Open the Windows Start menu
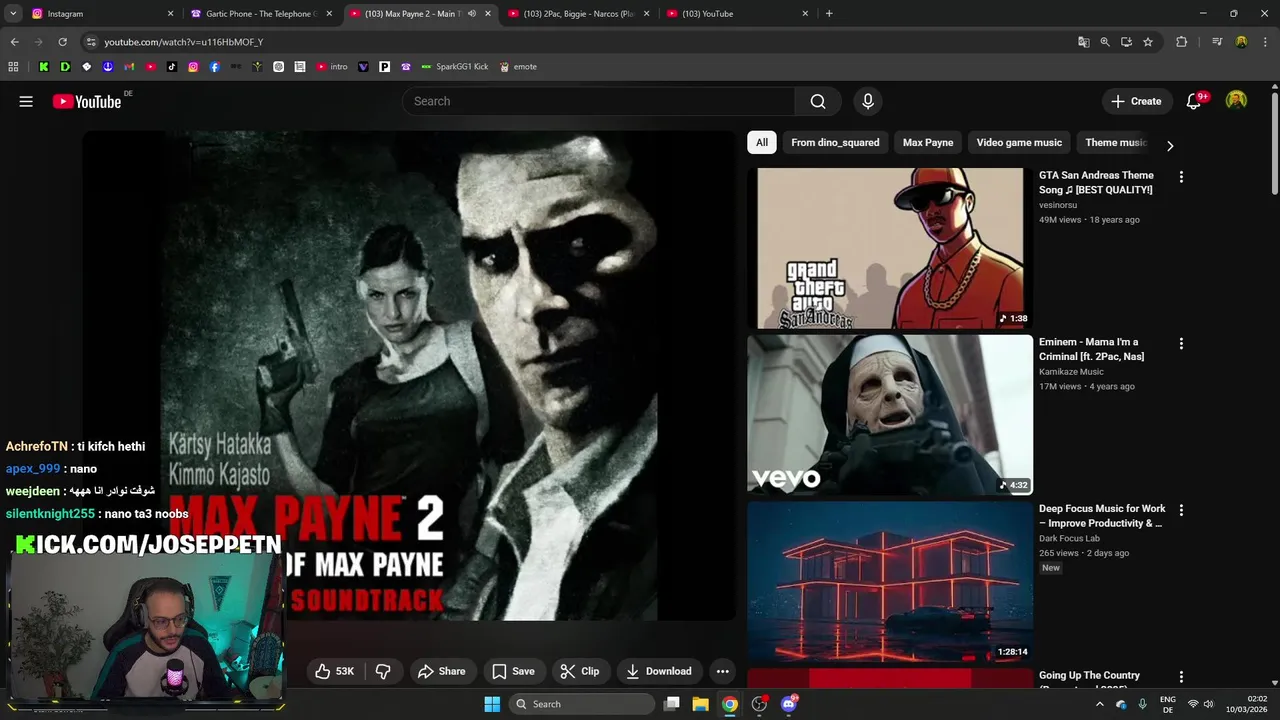This screenshot has width=1280, height=720. 492,704
